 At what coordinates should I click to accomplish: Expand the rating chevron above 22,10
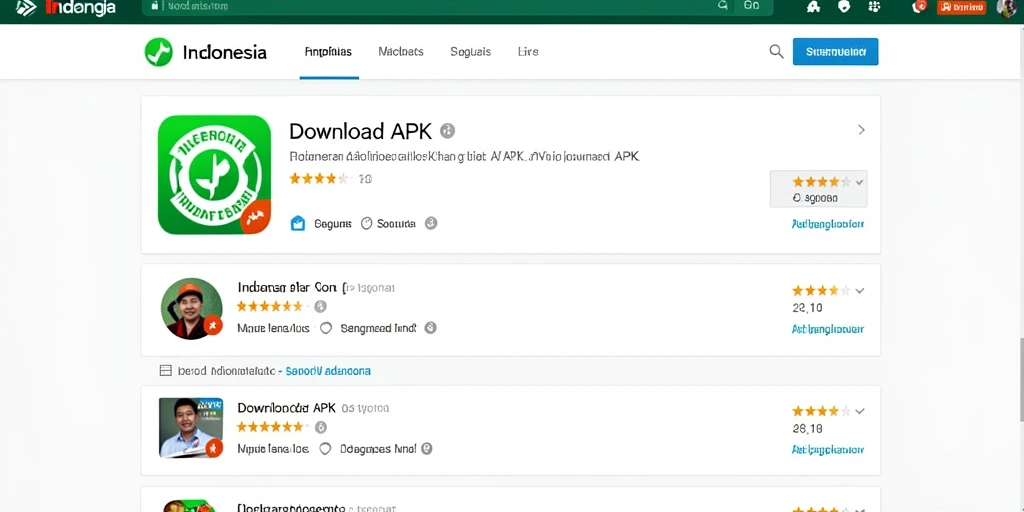[859, 291]
